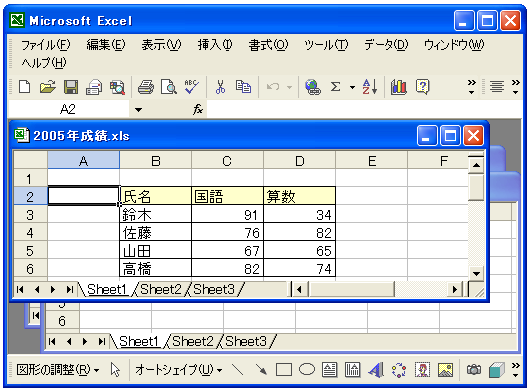This screenshot has width=531, height=391.
Task: Select column C header
Action: coord(227,161)
